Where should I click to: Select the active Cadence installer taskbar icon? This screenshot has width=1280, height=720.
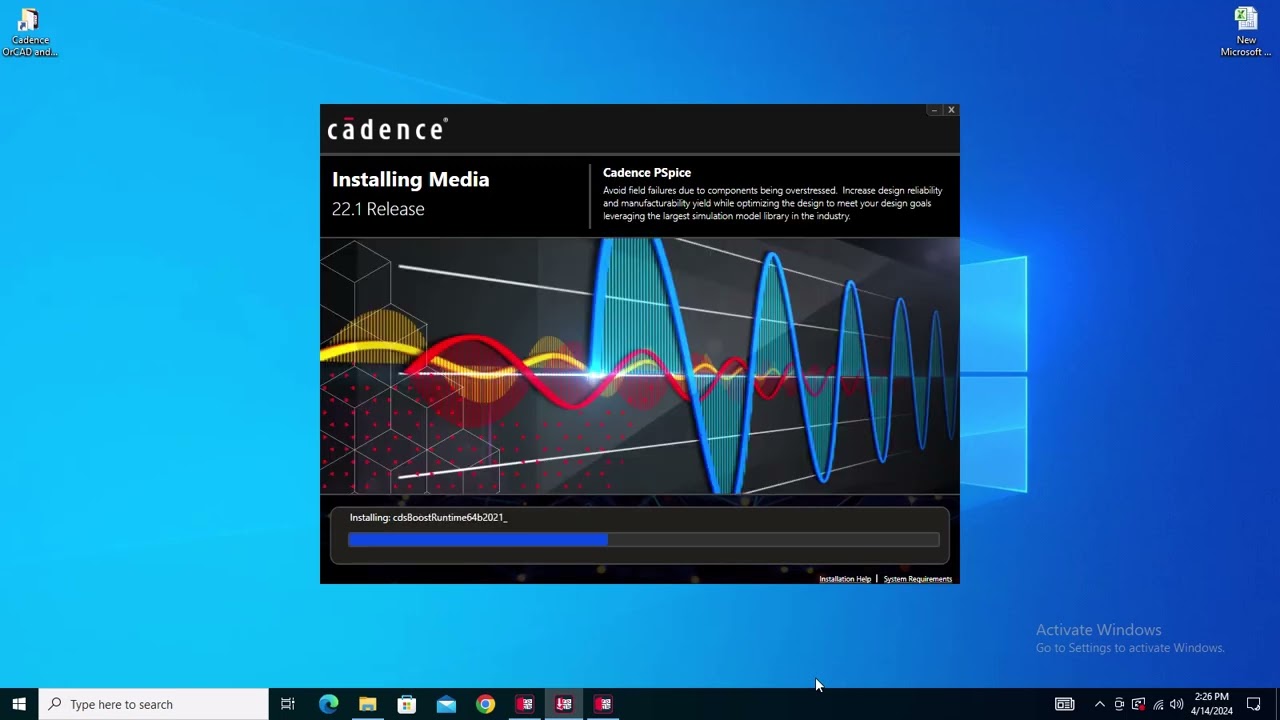click(564, 704)
